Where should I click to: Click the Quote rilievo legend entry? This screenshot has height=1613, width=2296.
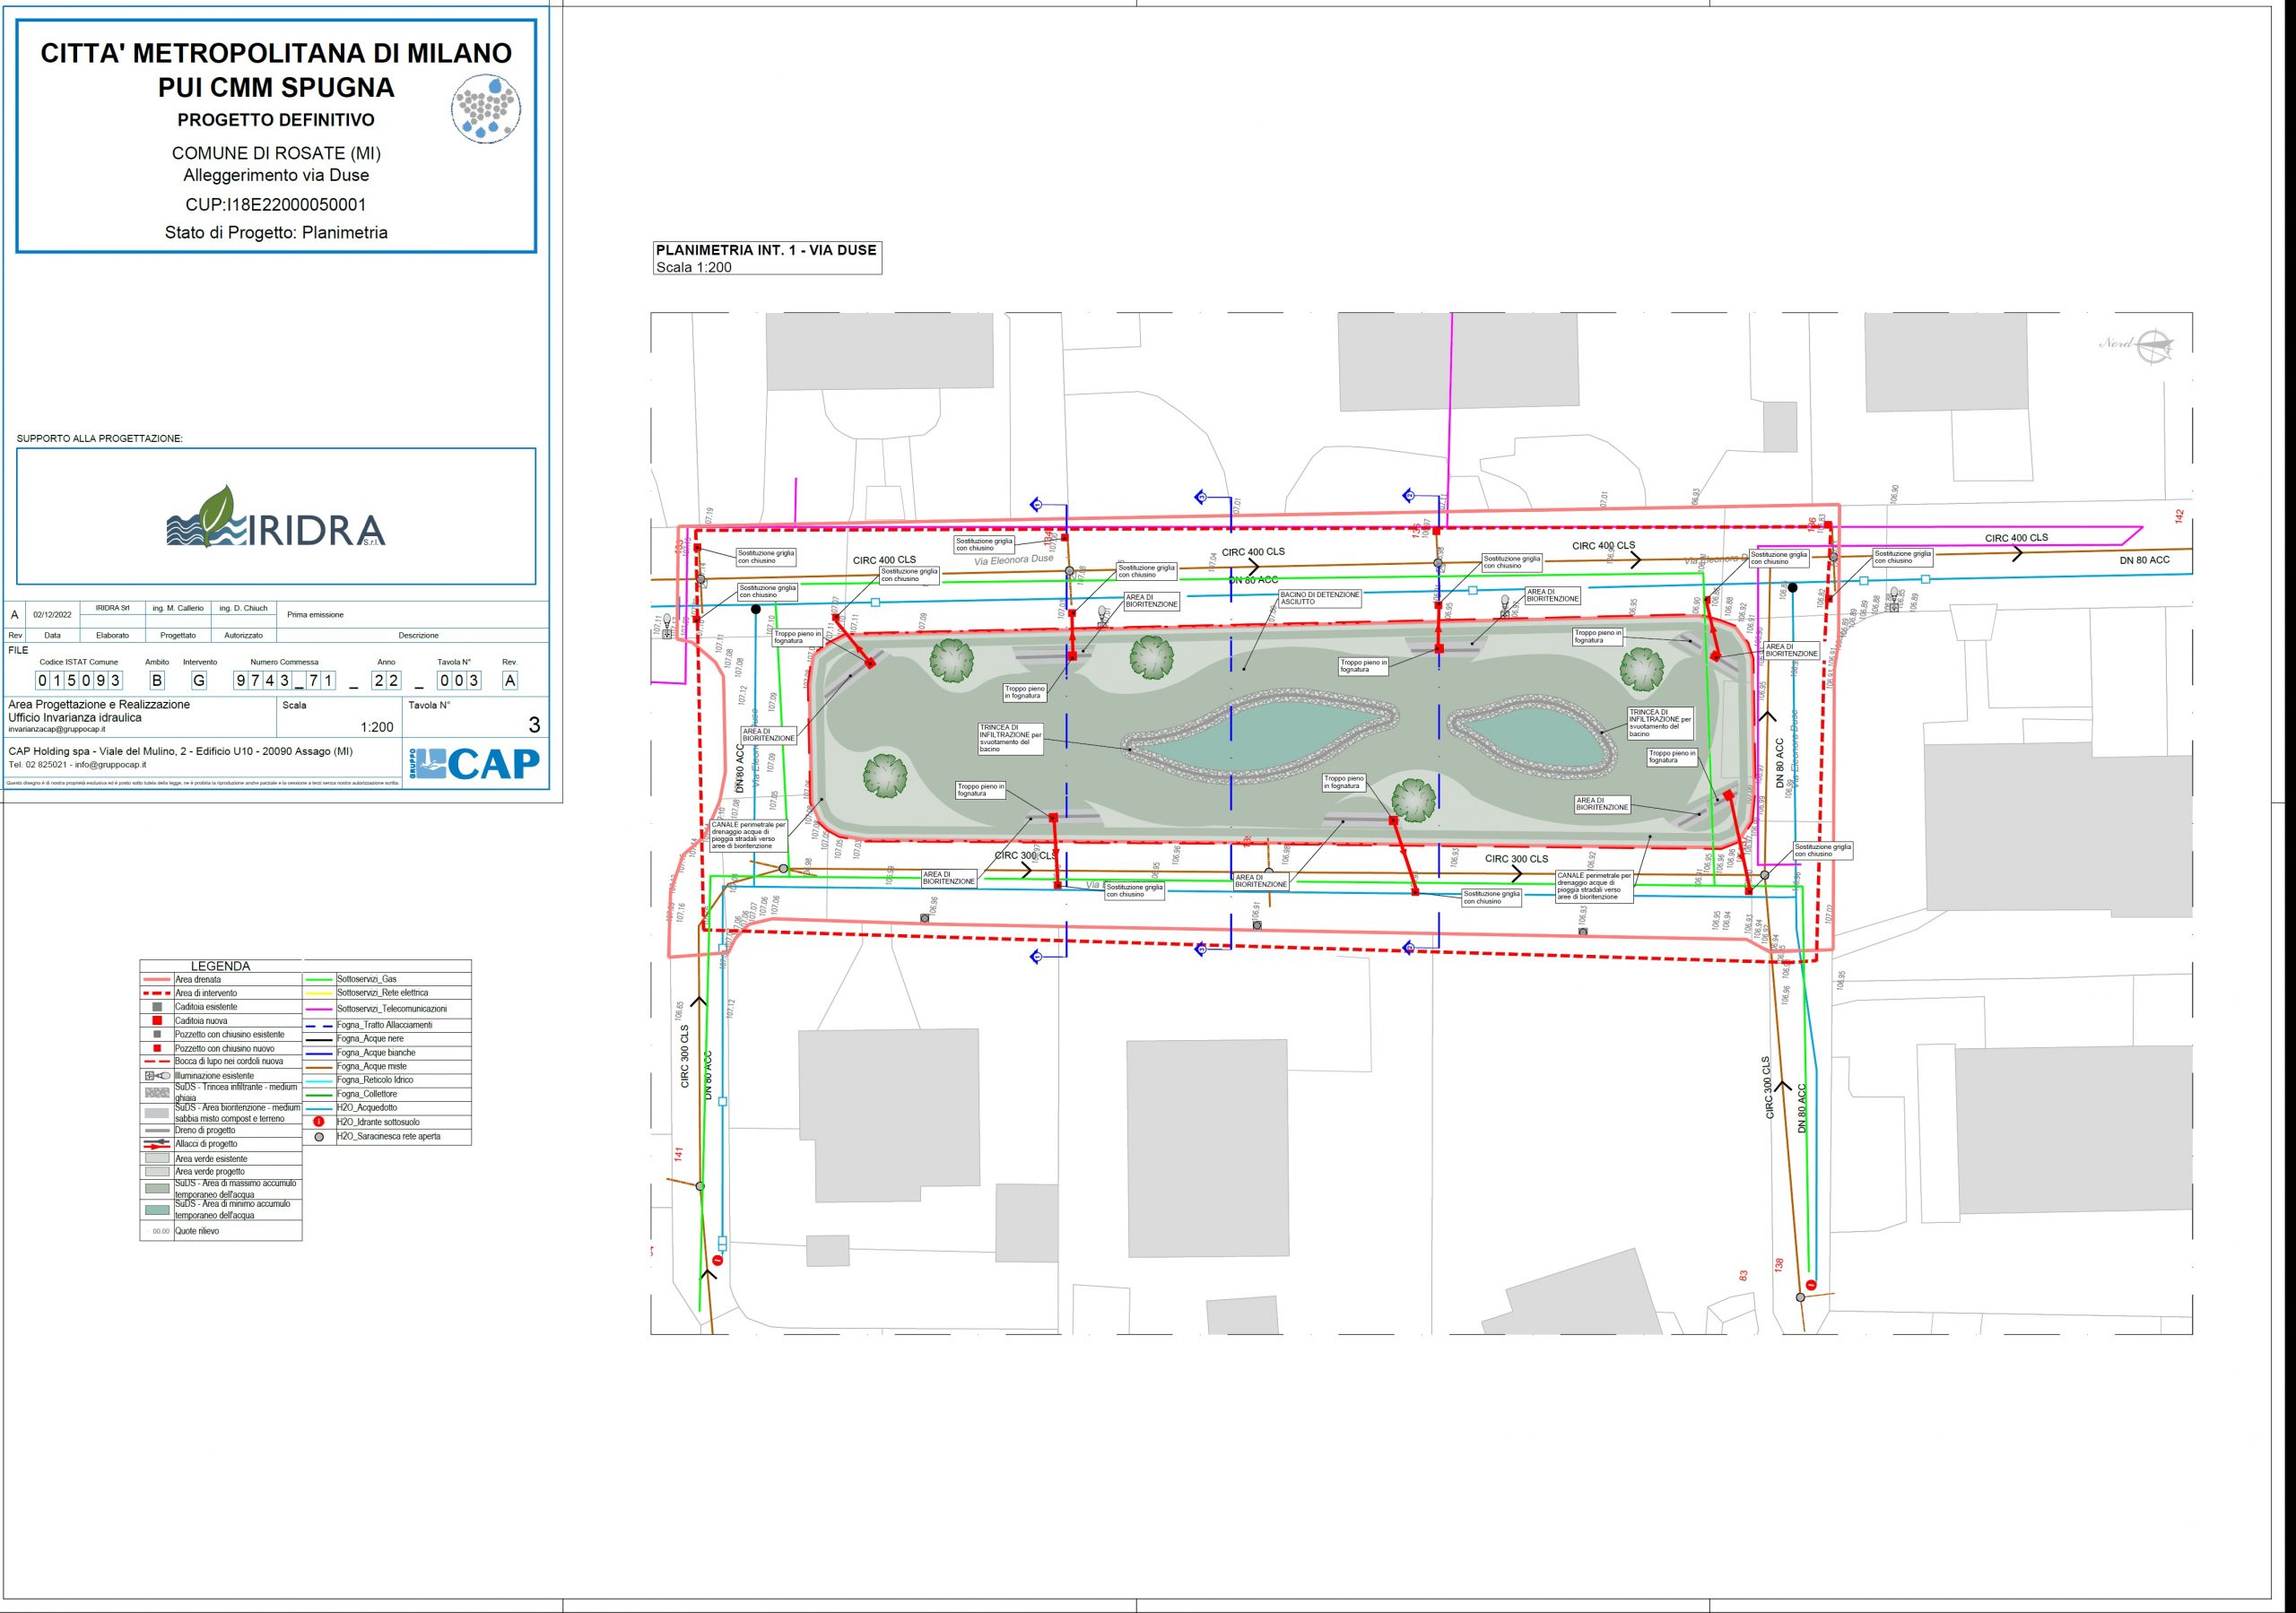tap(197, 1231)
